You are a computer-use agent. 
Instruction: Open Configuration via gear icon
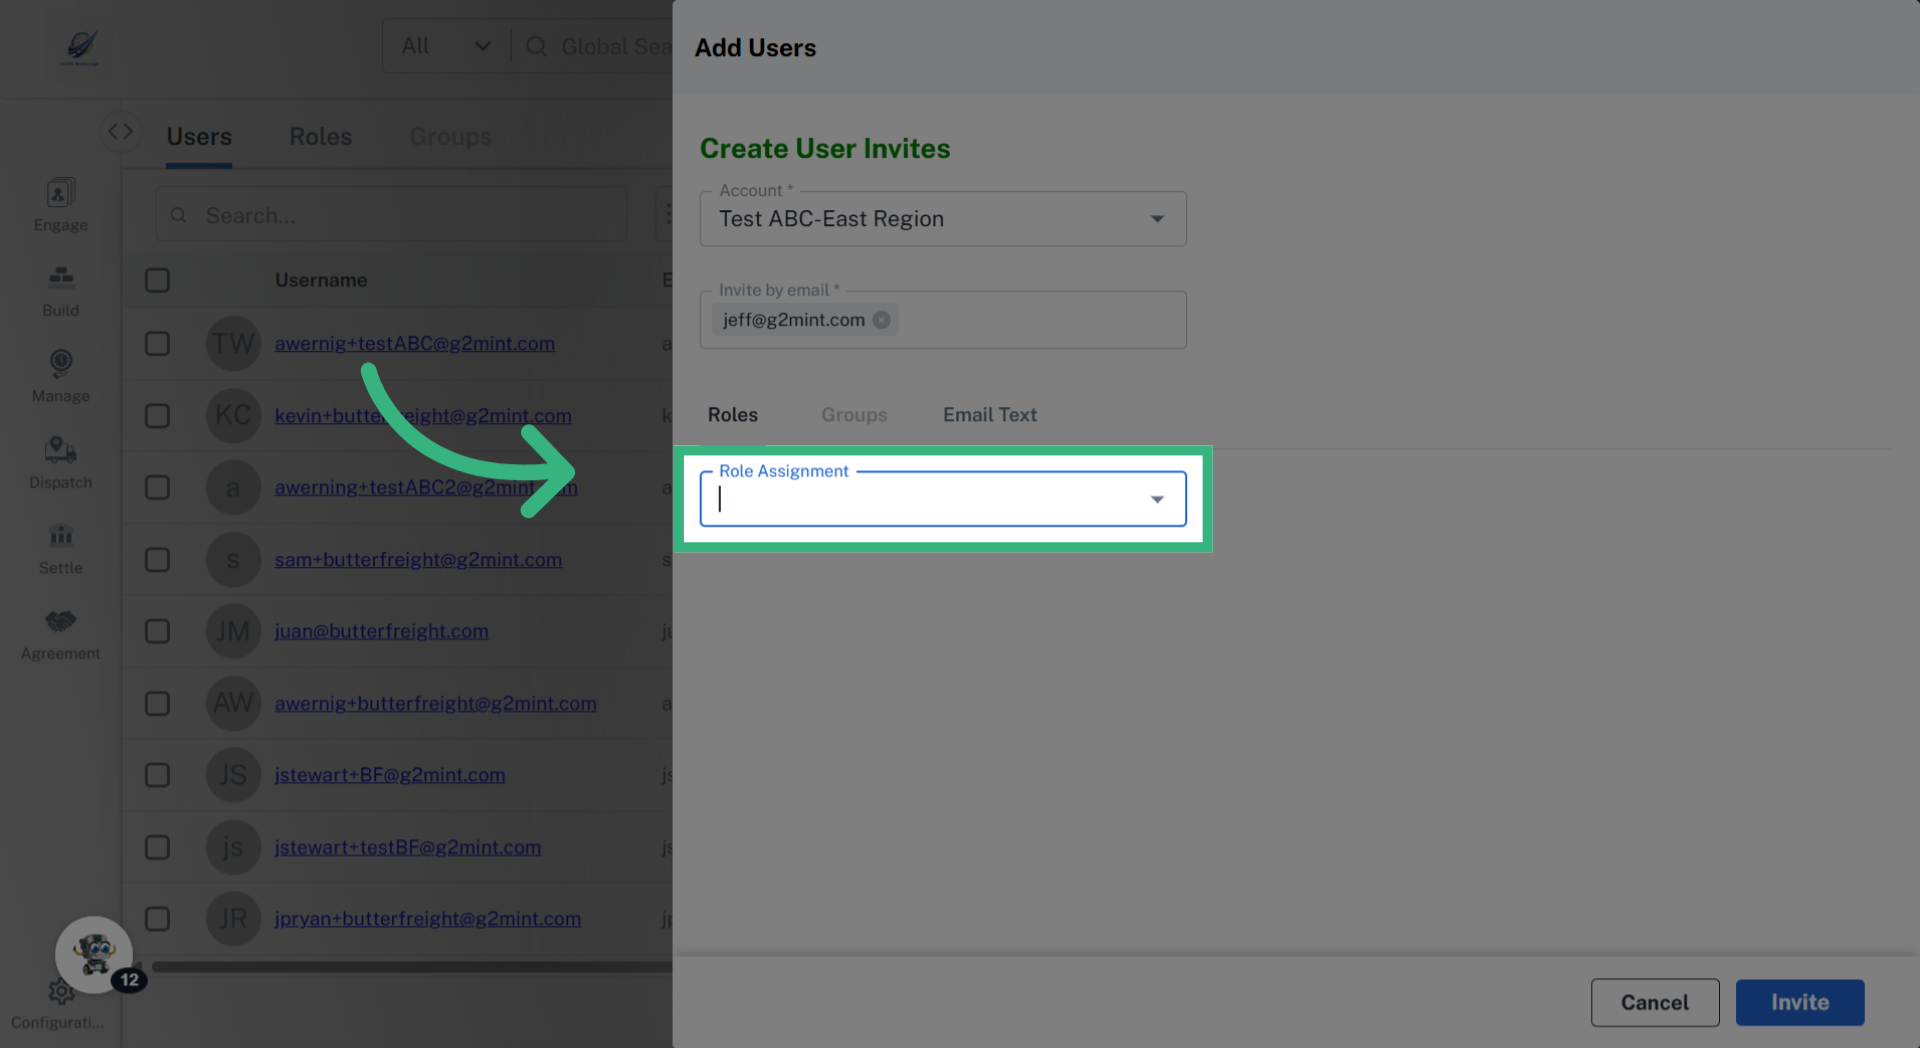coord(60,993)
